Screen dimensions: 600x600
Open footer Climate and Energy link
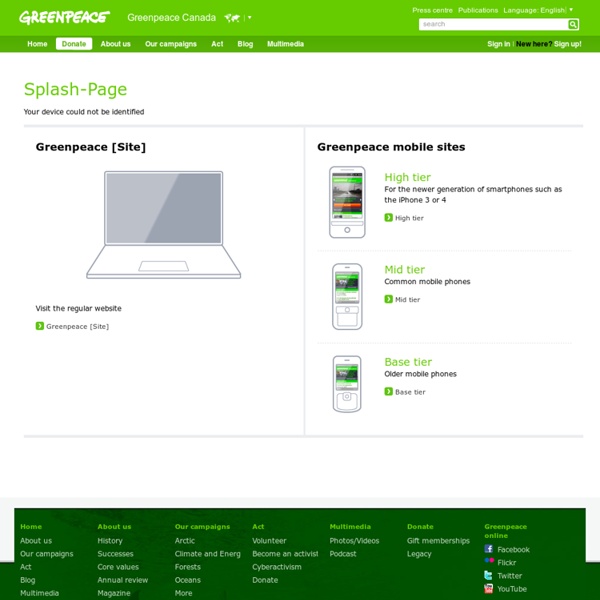[x=207, y=554]
